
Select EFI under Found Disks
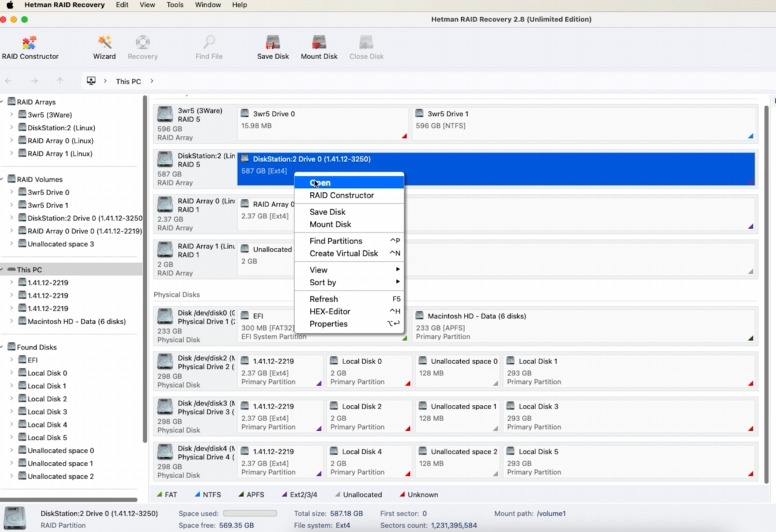click(32, 360)
